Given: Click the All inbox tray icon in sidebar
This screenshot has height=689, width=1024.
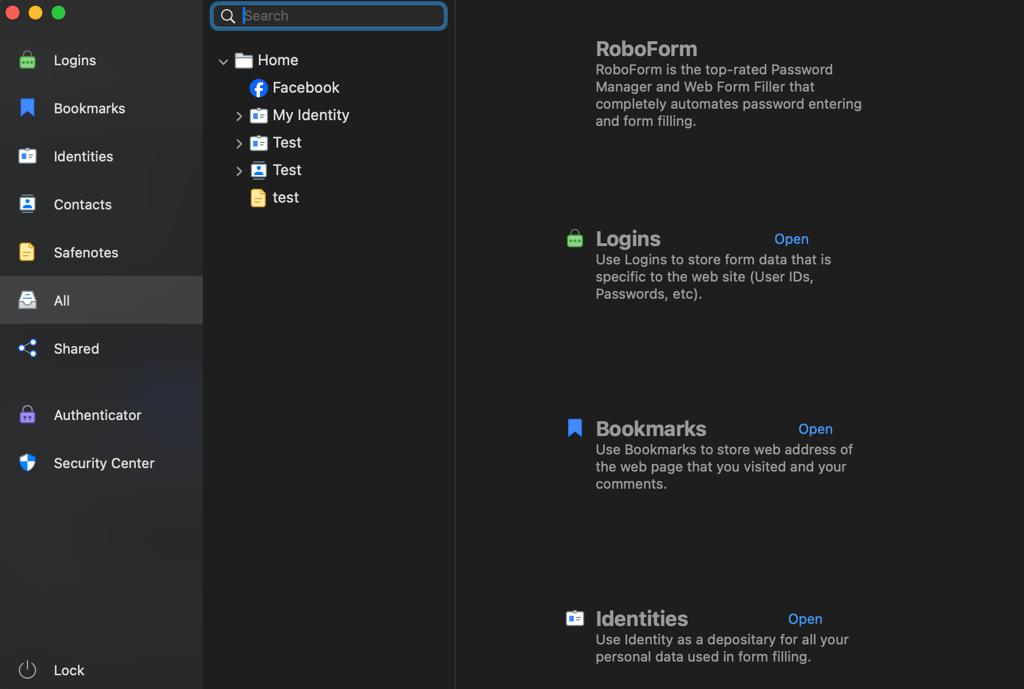Looking at the screenshot, I should pyautogui.click(x=27, y=300).
